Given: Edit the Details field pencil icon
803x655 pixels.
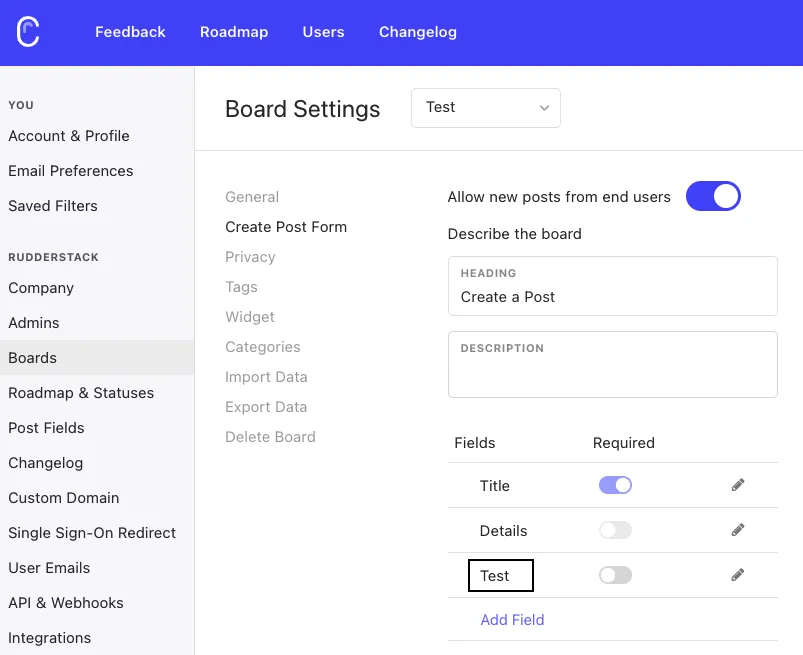Looking at the screenshot, I should tap(737, 530).
